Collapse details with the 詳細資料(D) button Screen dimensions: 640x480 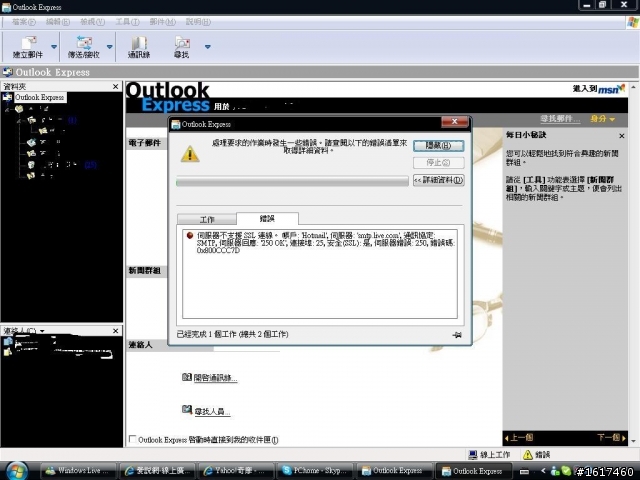coord(438,180)
